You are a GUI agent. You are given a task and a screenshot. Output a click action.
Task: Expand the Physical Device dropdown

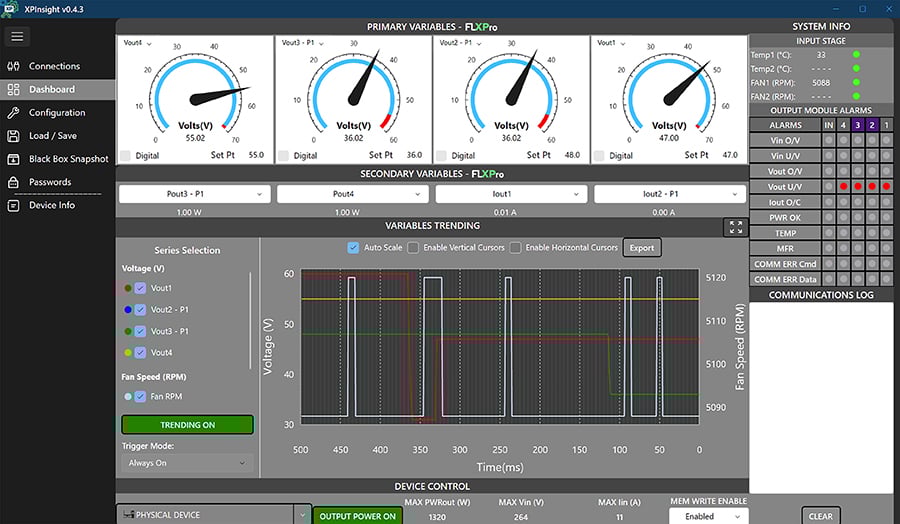point(303,515)
